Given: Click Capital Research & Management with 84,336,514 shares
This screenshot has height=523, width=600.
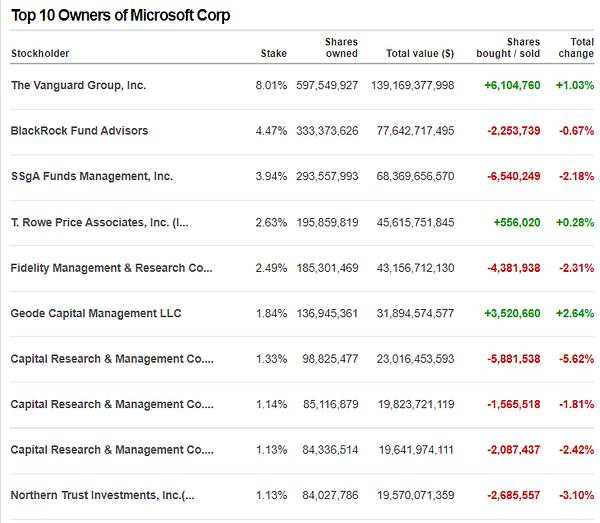Looking at the screenshot, I should pos(112,450).
